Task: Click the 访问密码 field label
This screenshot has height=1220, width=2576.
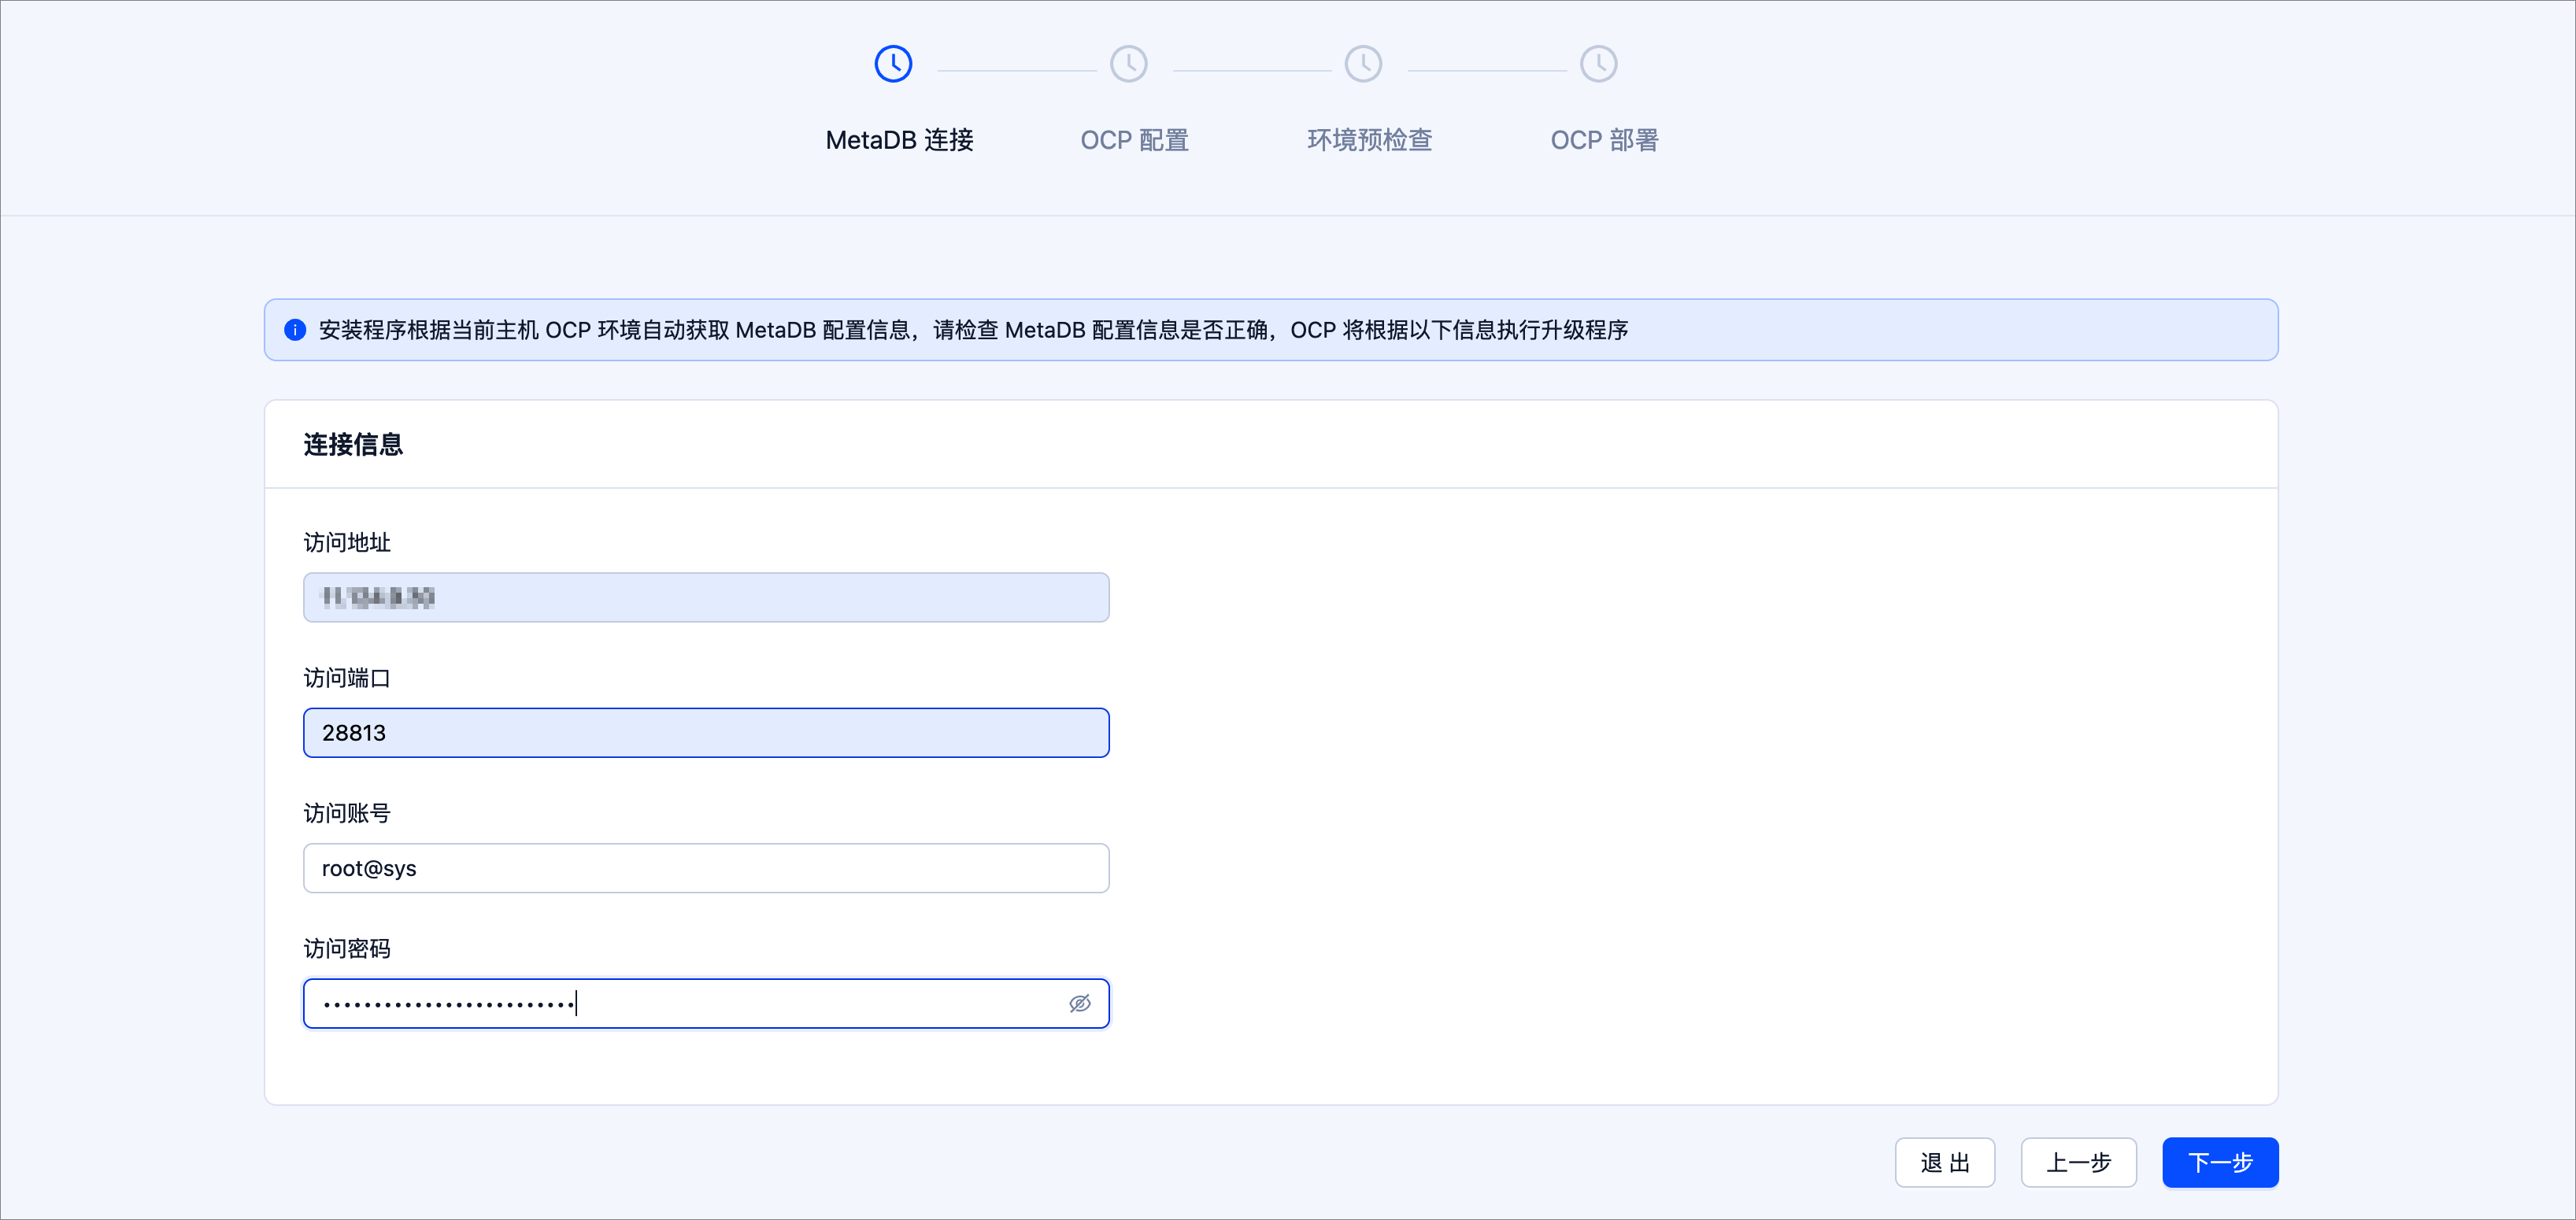Action: pyautogui.click(x=347, y=948)
